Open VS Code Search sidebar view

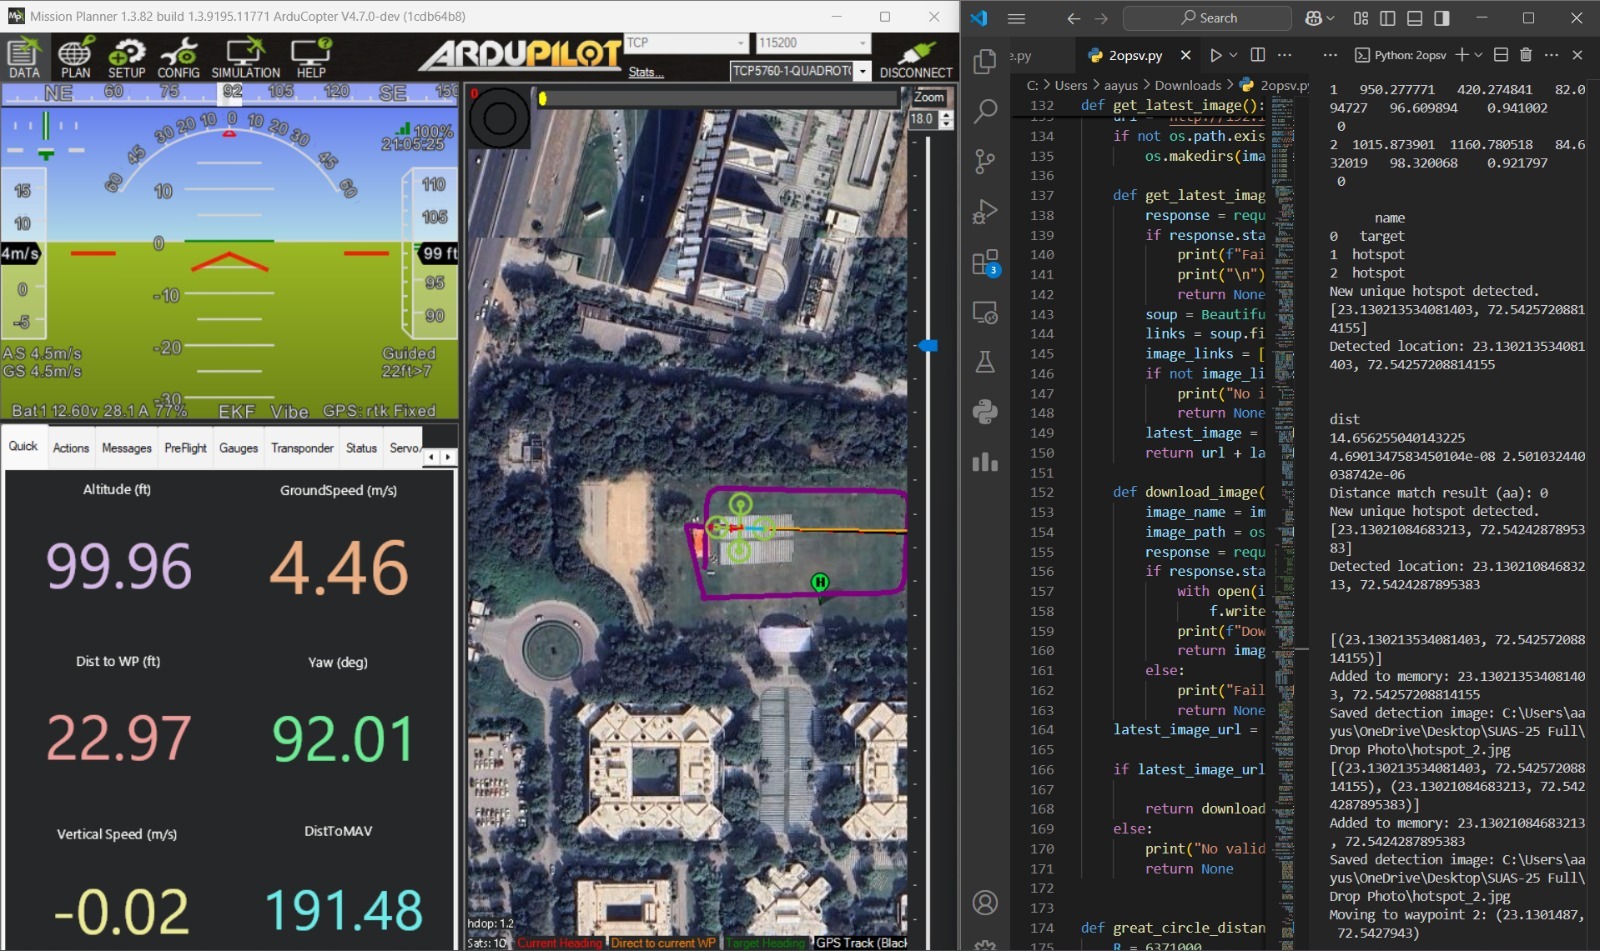pos(985,111)
